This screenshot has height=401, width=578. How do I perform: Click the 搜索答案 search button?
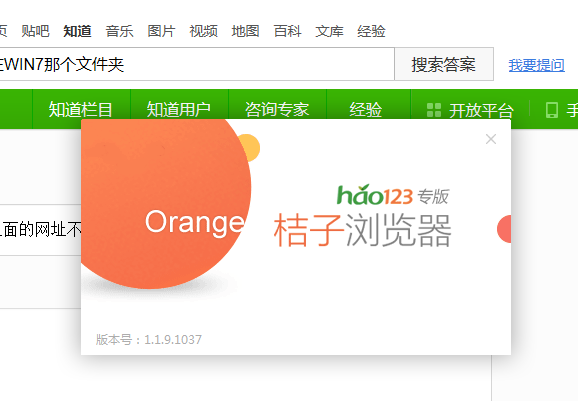click(444, 64)
